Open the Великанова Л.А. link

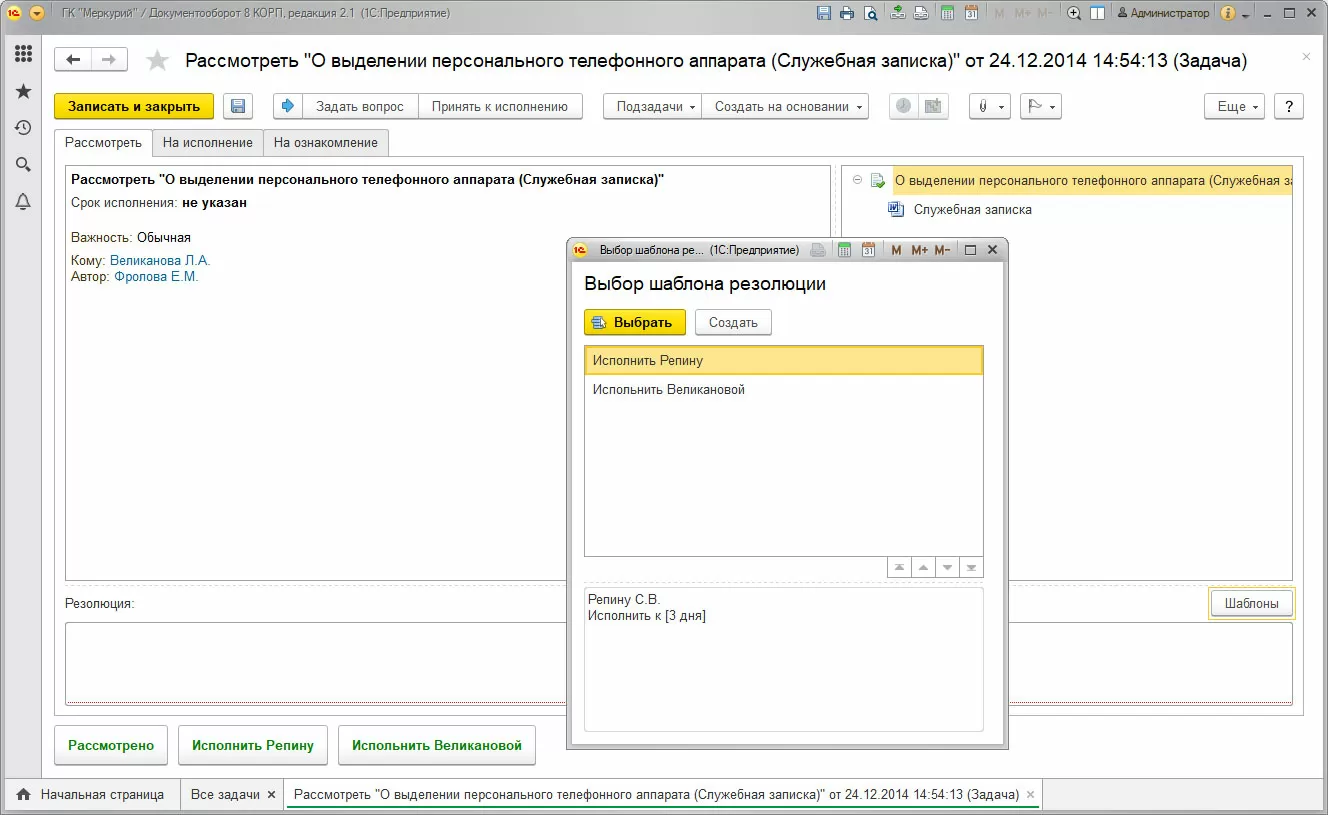pyautogui.click(x=160, y=260)
